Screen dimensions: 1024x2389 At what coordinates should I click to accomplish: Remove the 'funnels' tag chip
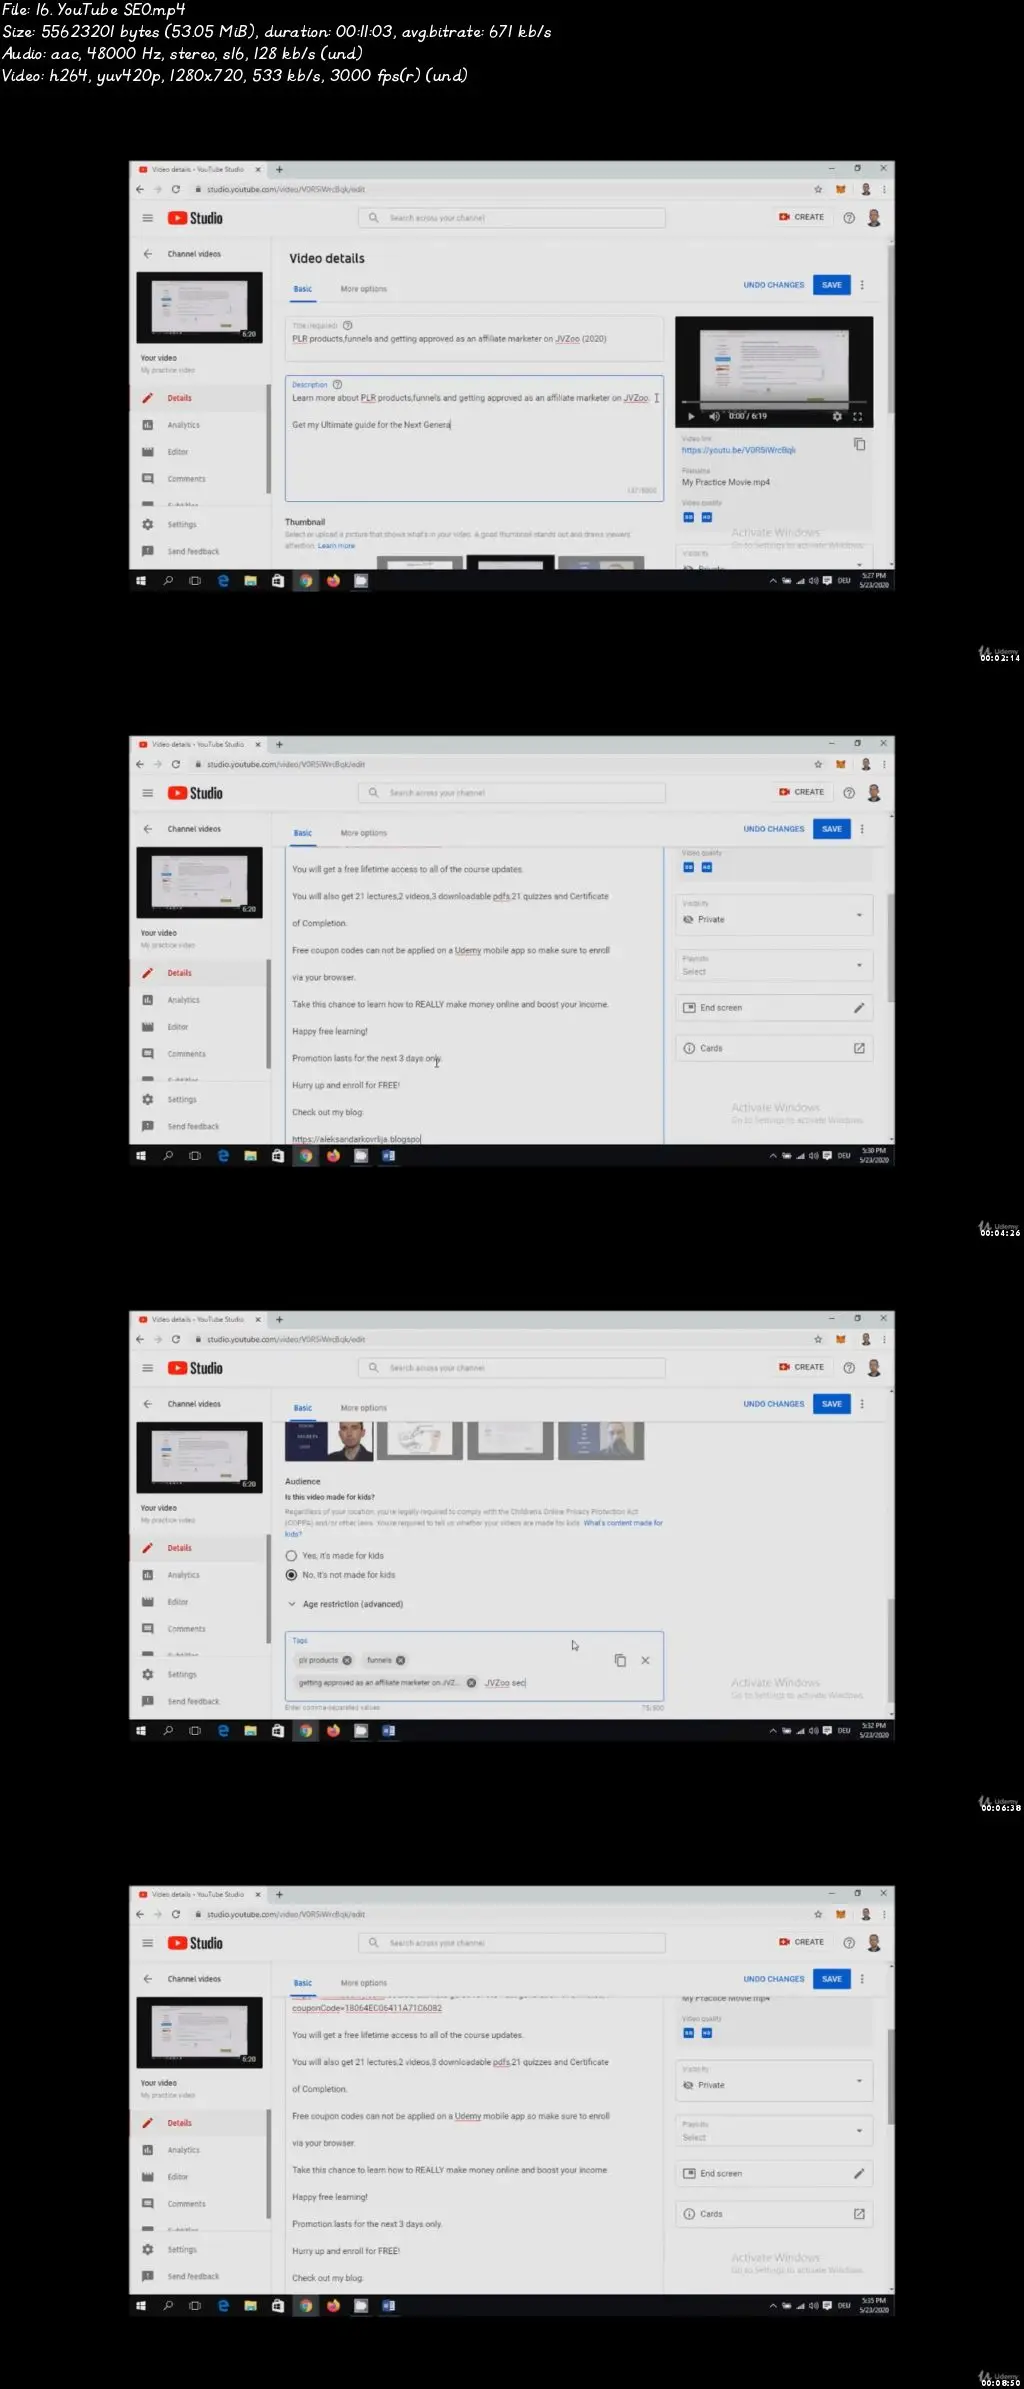click(400, 1660)
